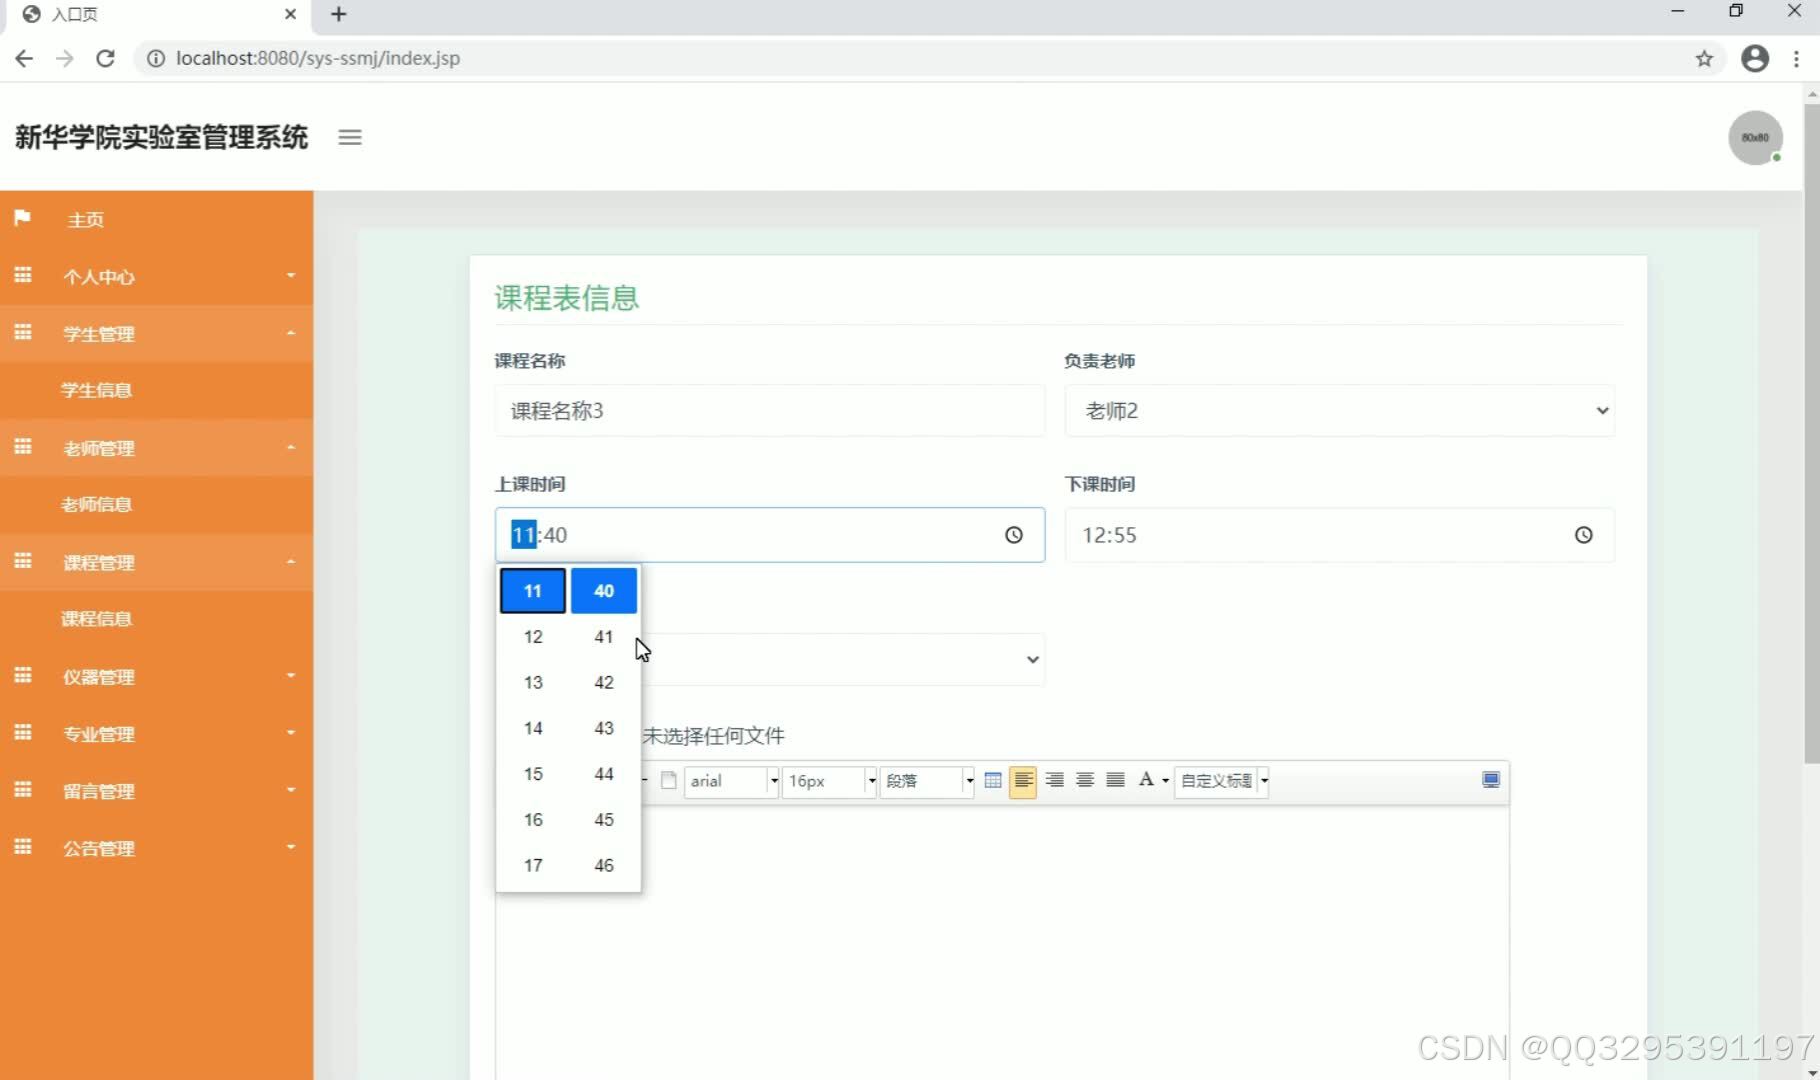Image resolution: width=1820 pixels, height=1080 pixels.
Task: Toggle justify alignment in editor toolbar
Action: (1116, 781)
